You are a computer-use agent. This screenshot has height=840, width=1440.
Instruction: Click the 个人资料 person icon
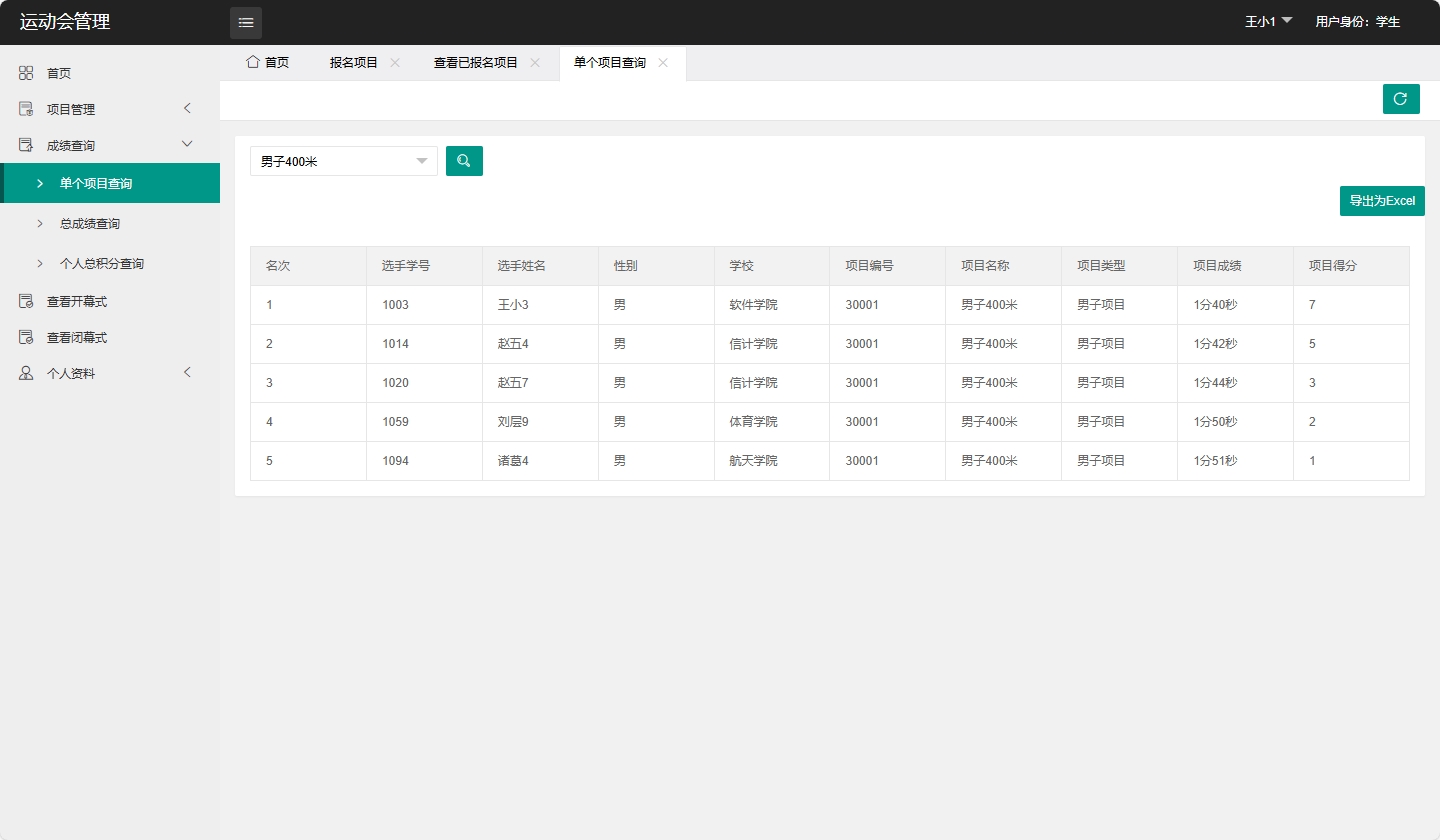[x=26, y=372]
